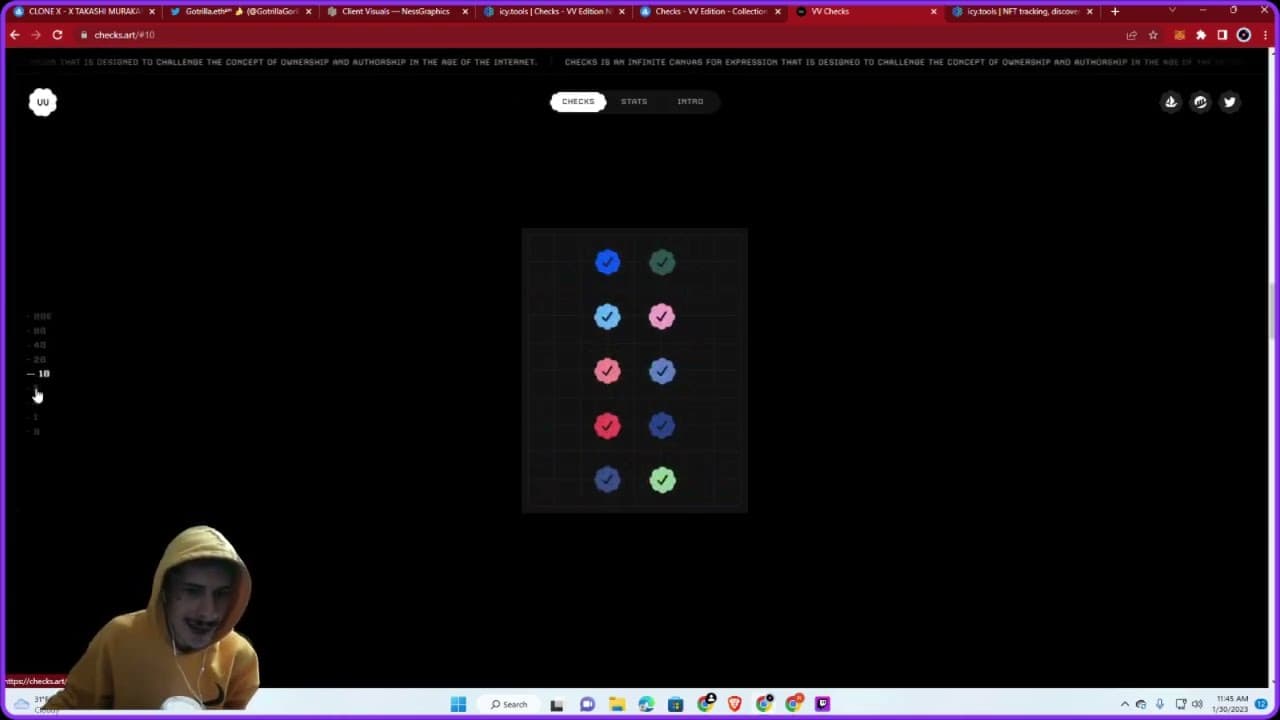The width and height of the screenshot is (1280, 720).
Task: Open the Windows Start menu
Action: 458,704
